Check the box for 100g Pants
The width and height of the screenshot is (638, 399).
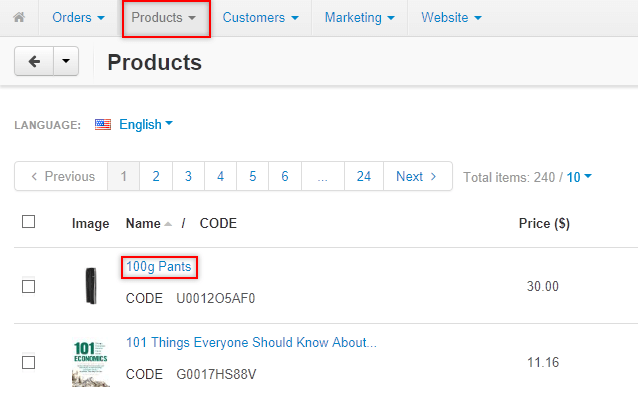tap(28, 286)
